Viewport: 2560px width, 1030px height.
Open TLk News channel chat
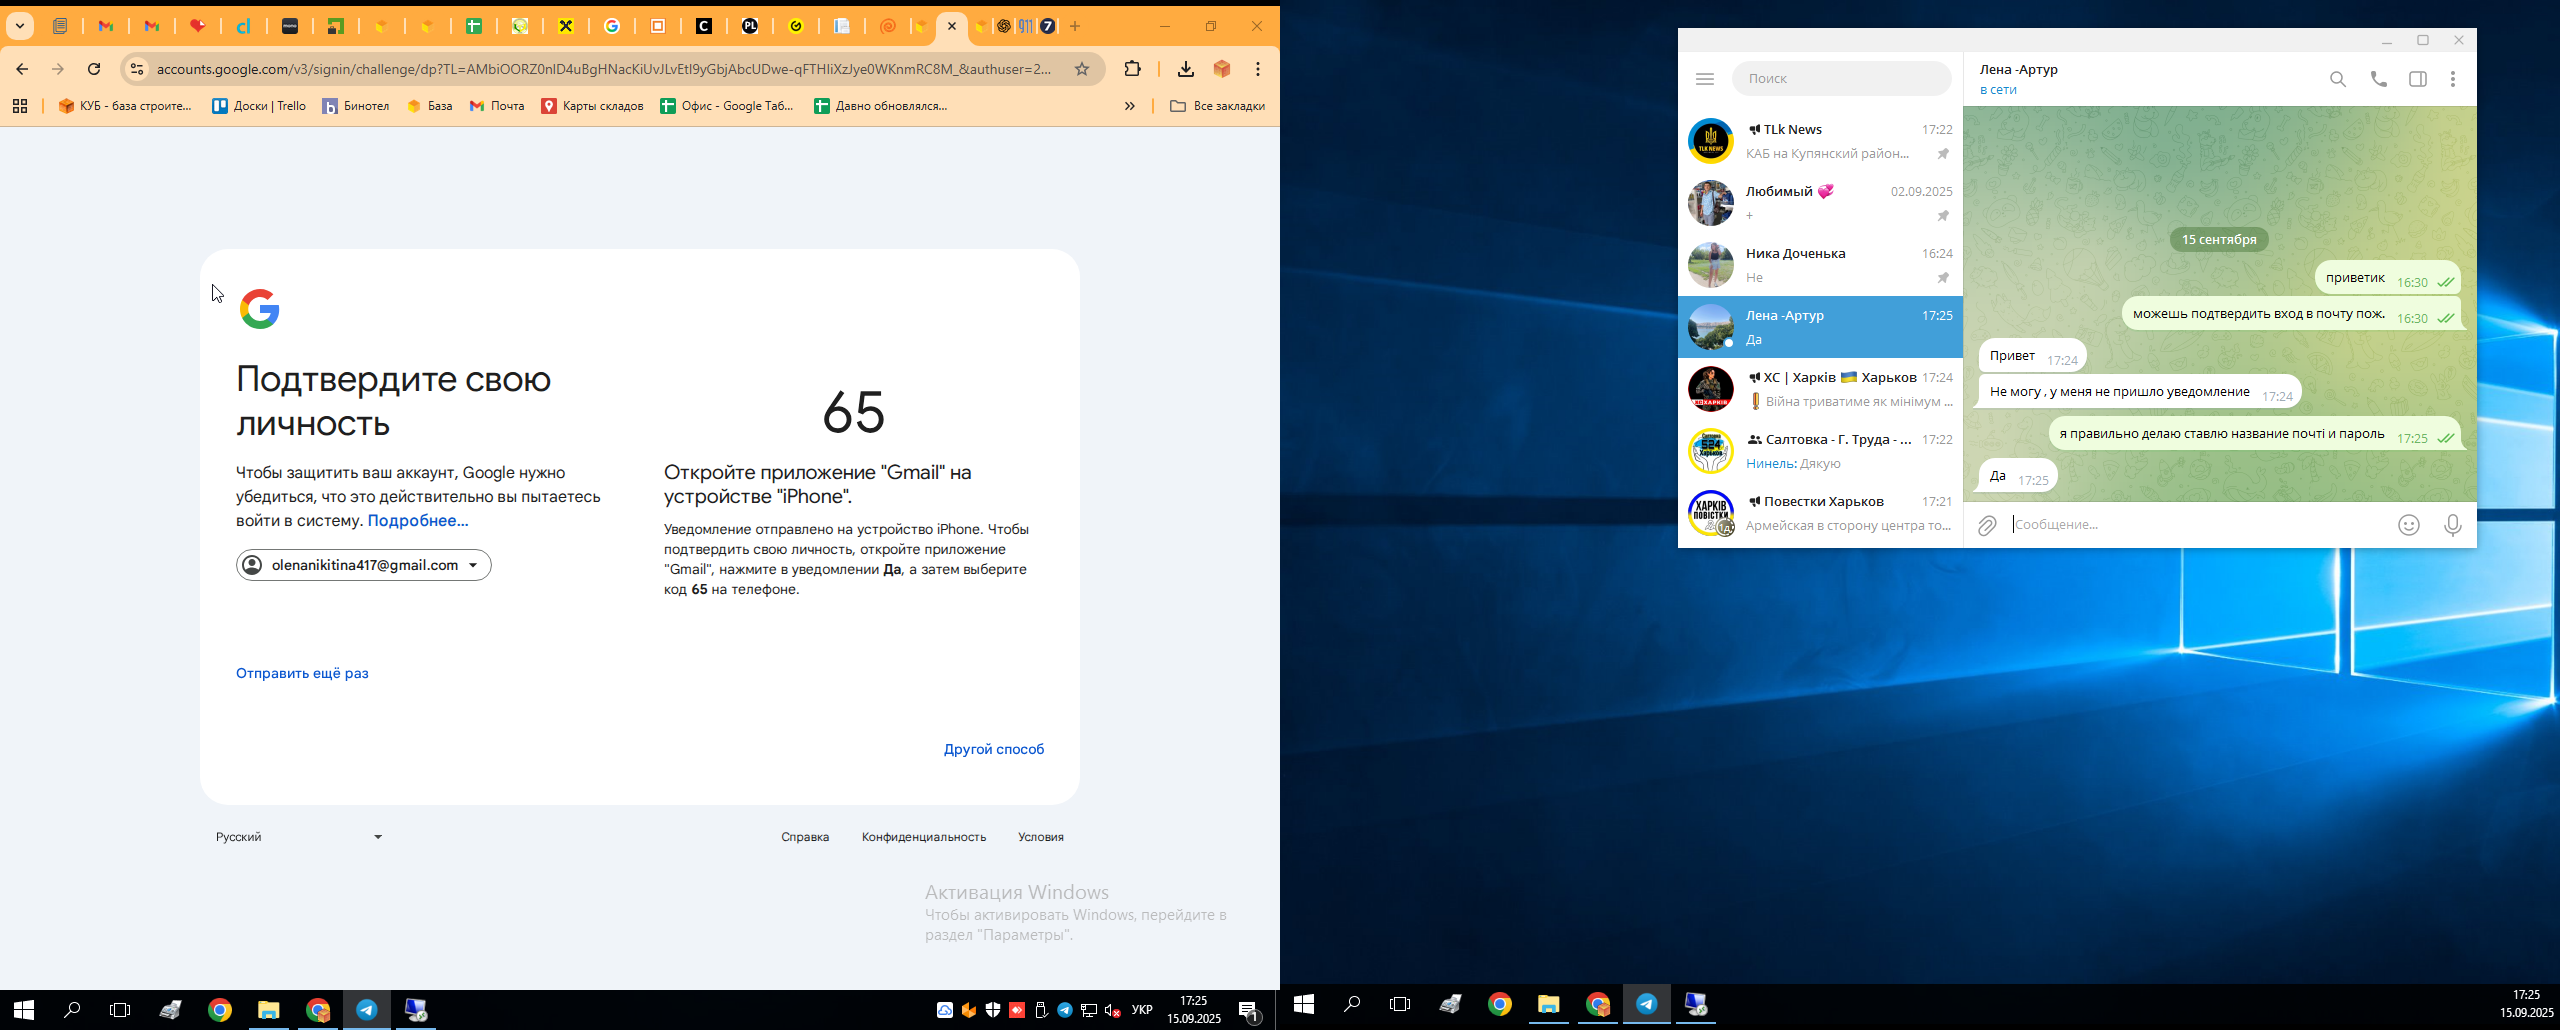pyautogui.click(x=1820, y=141)
